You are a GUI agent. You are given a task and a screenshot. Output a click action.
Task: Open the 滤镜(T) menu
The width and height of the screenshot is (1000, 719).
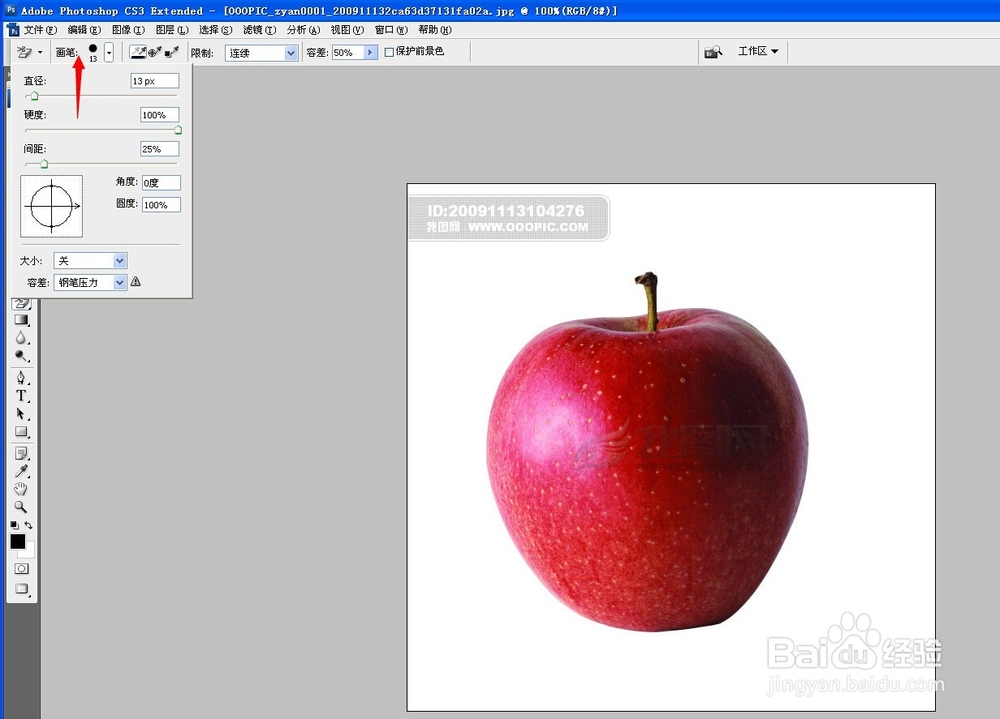260,30
